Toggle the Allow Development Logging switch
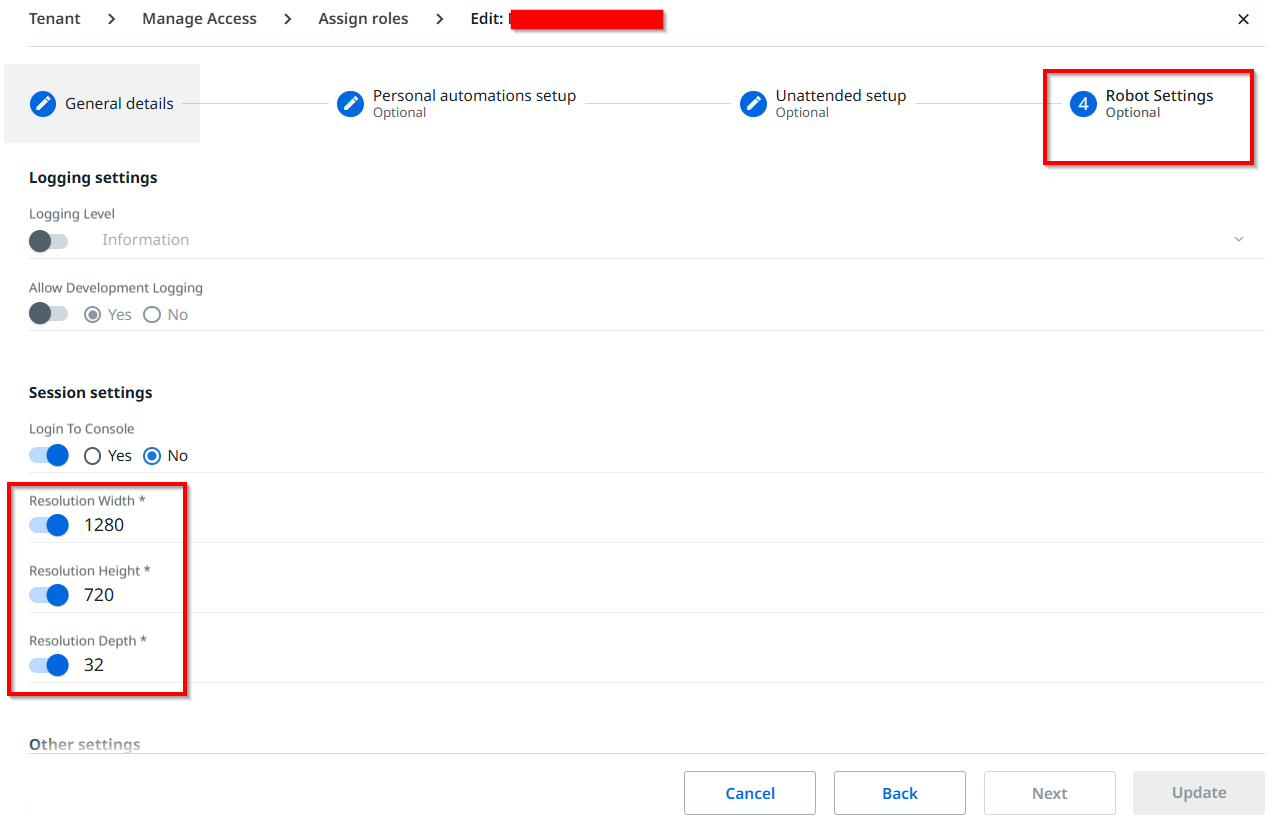This screenshot has width=1285, height=826. coord(48,313)
